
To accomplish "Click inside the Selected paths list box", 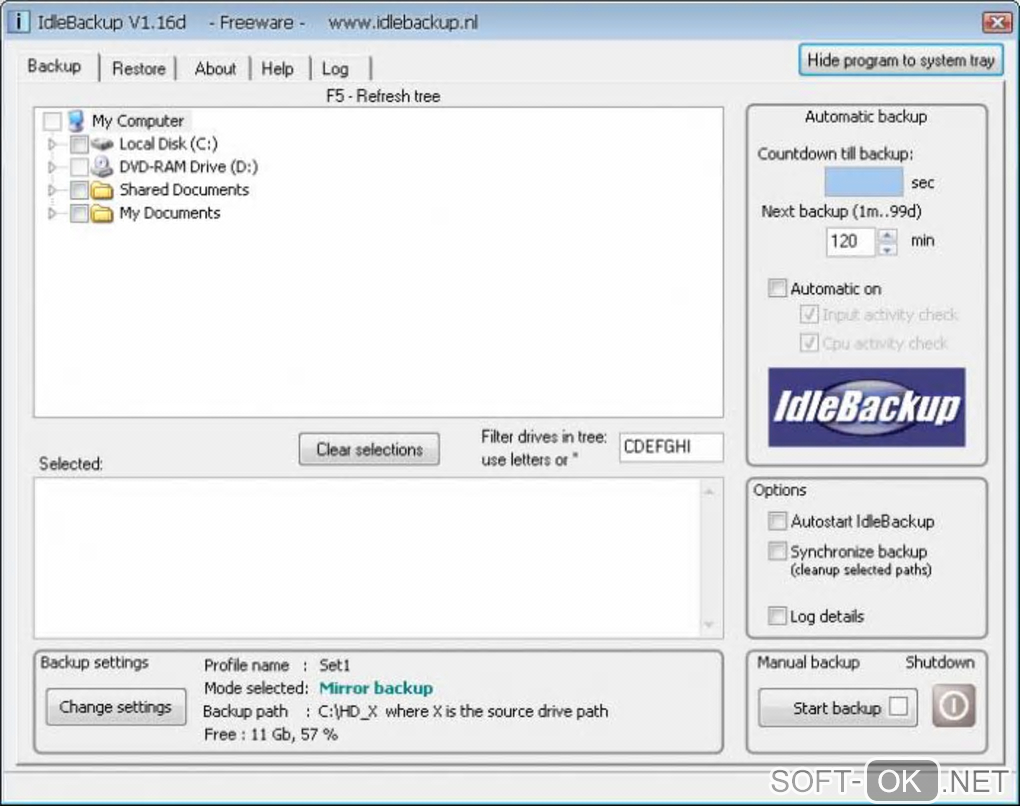I will point(368,558).
